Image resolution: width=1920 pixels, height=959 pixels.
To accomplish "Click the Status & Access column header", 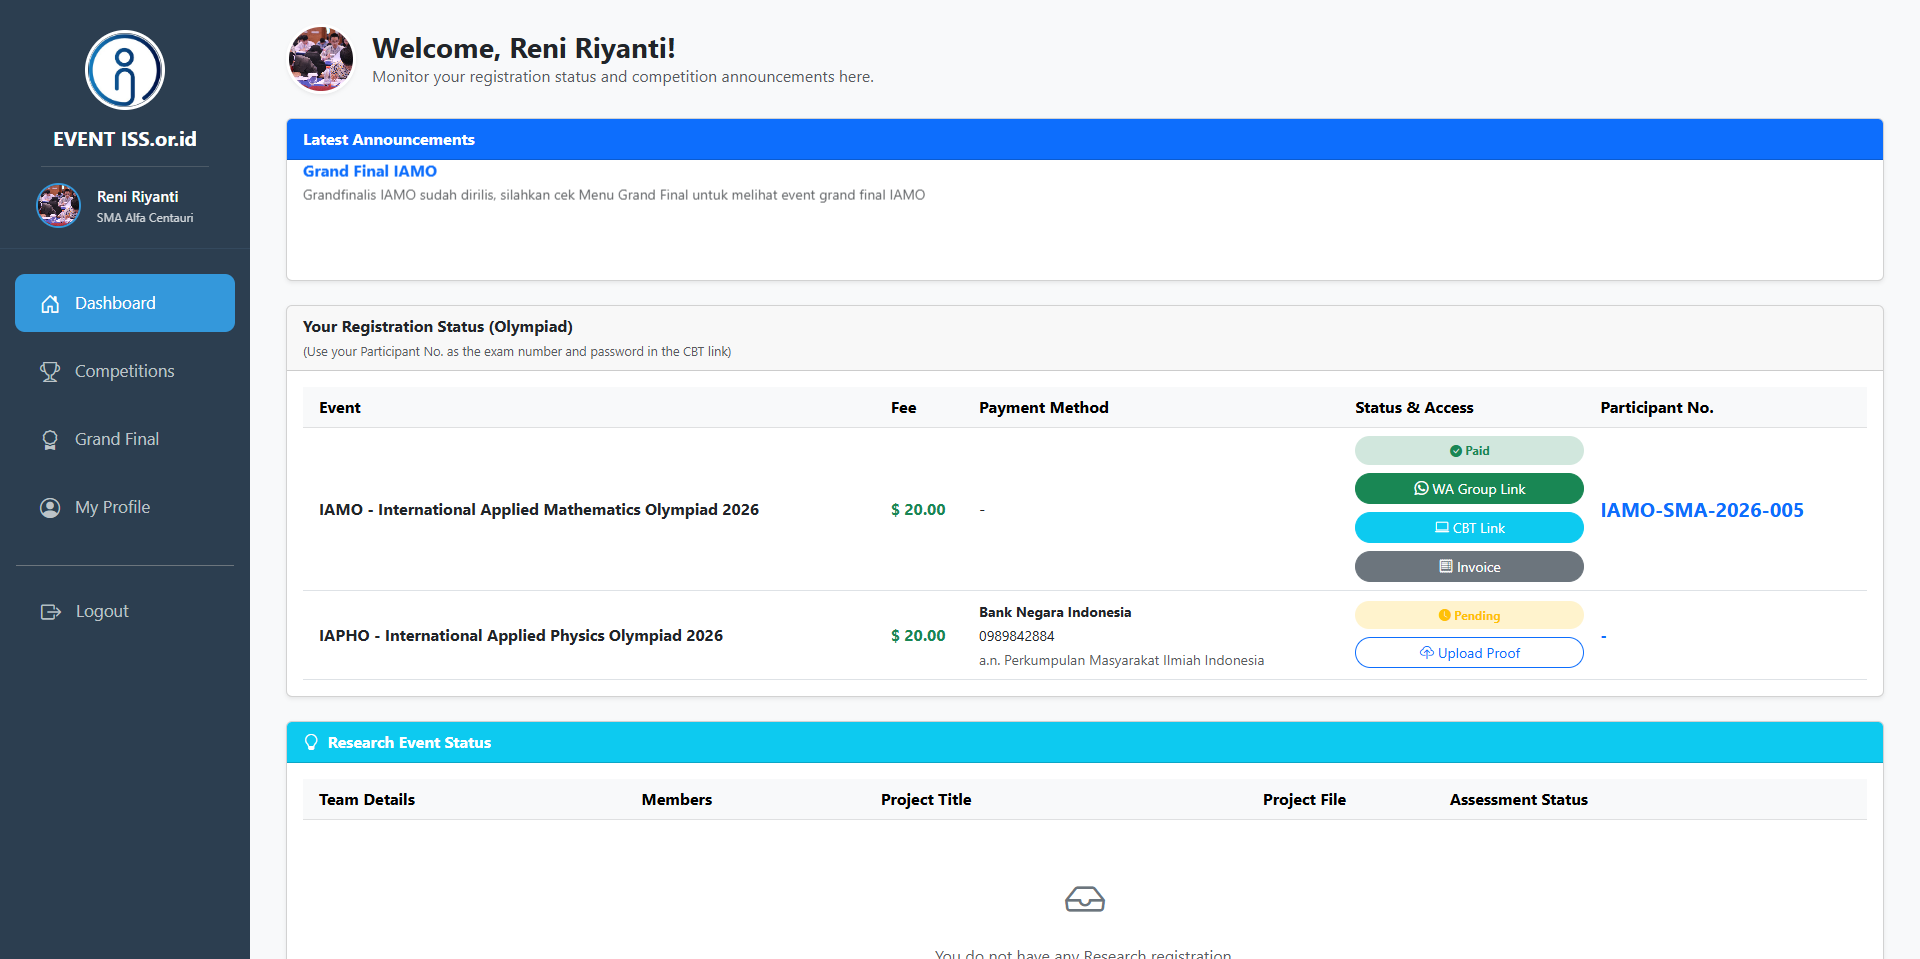I will [1414, 408].
